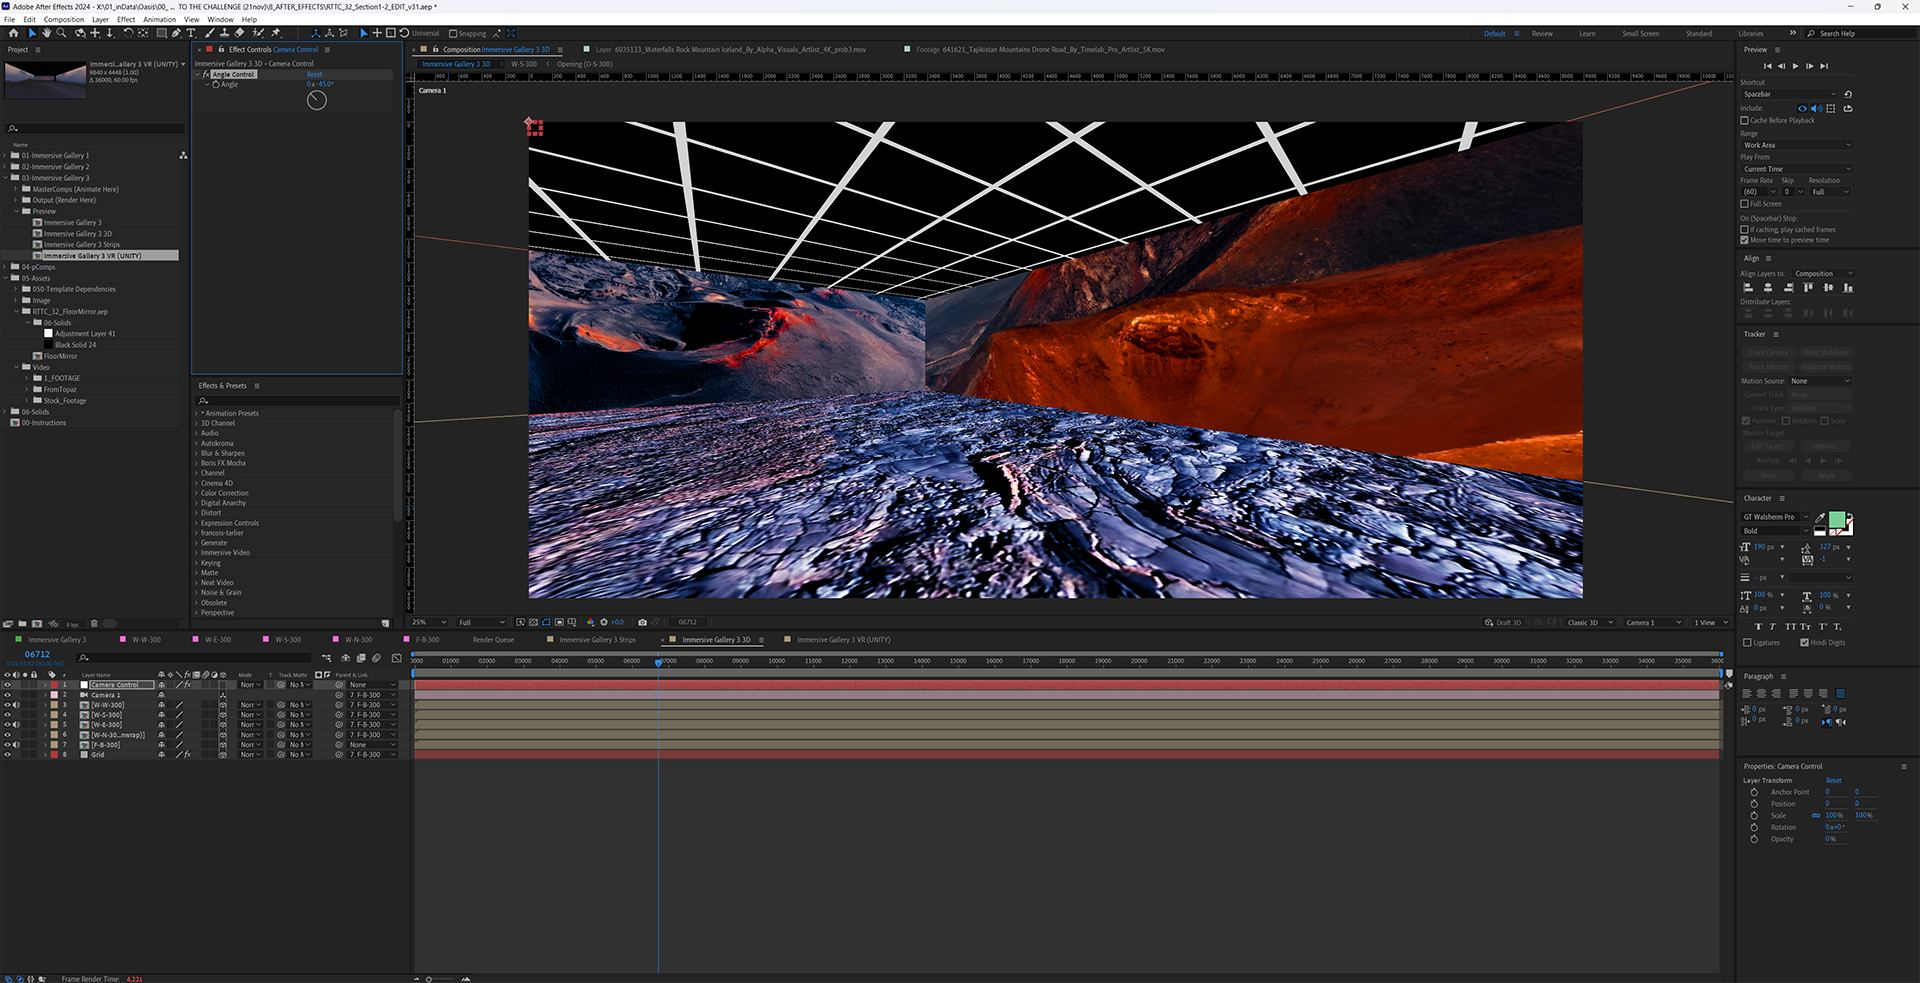Screen dimensions: 1920x983
Task: Click the take snapshot camera icon
Action: (x=642, y=622)
